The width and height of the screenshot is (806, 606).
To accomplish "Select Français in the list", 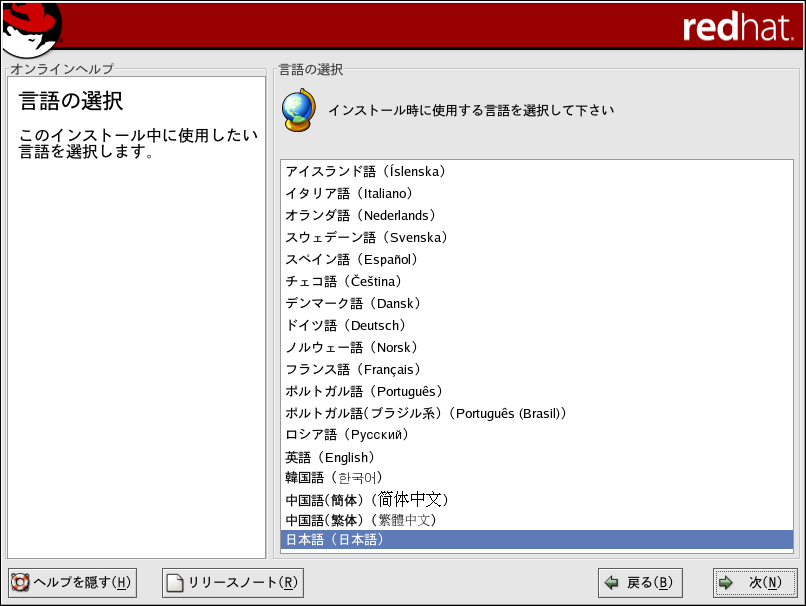I will pyautogui.click(x=353, y=369).
